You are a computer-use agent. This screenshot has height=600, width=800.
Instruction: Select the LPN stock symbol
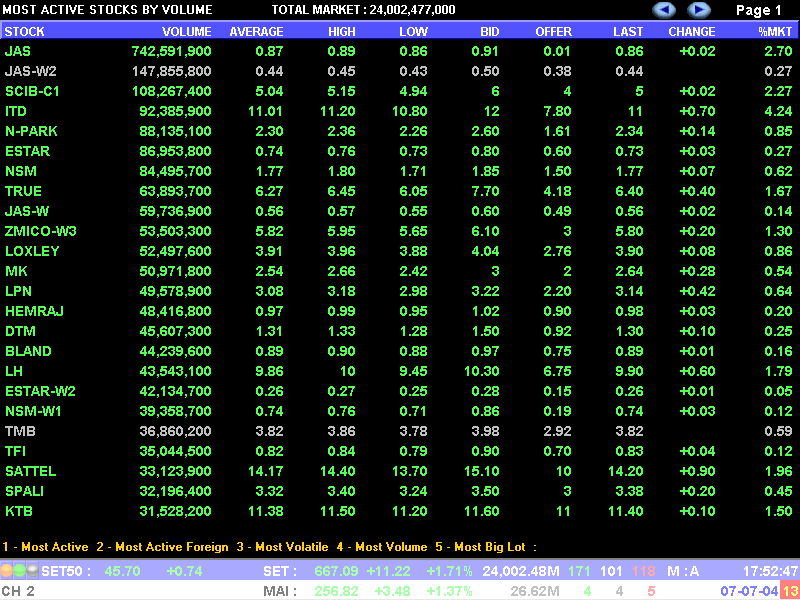[19, 291]
